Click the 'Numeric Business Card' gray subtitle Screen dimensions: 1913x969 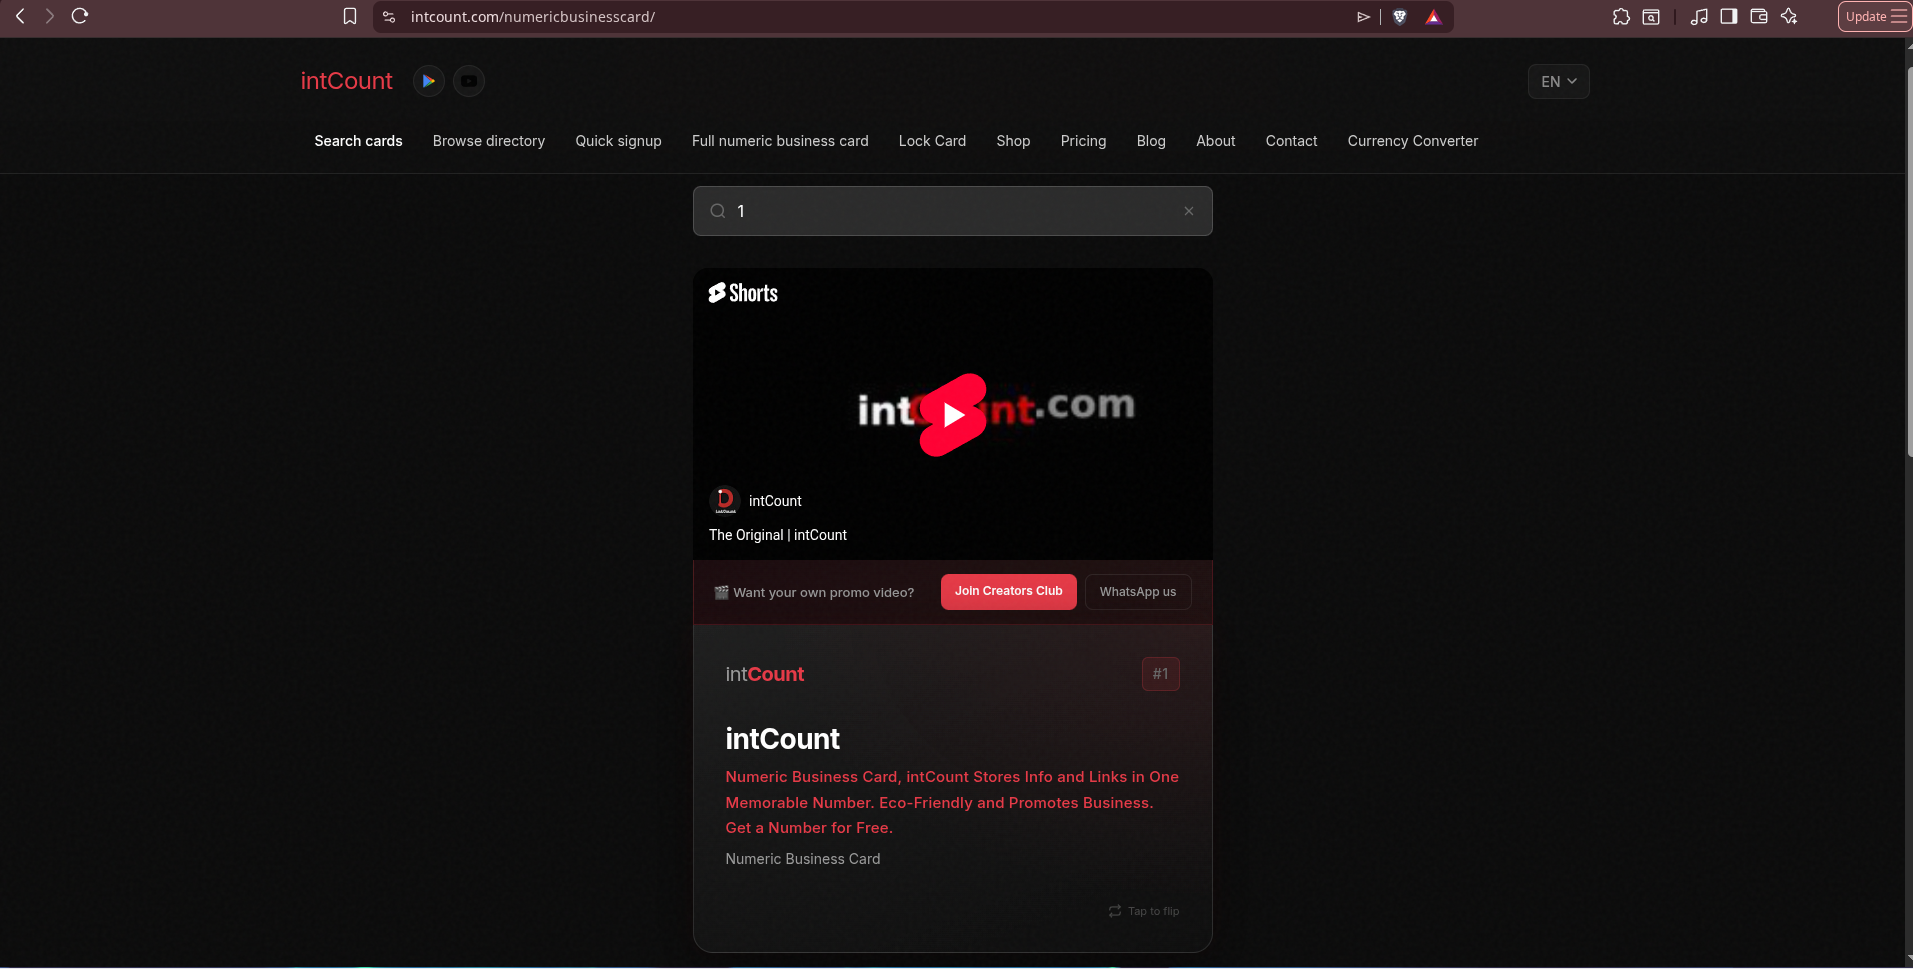803,859
